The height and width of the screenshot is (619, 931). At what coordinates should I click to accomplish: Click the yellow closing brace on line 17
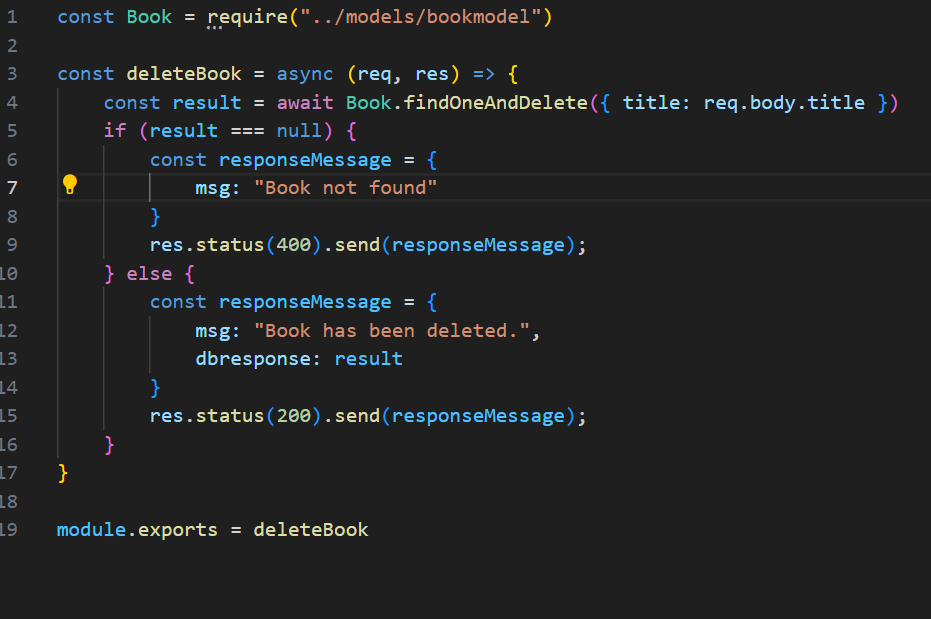click(x=62, y=472)
